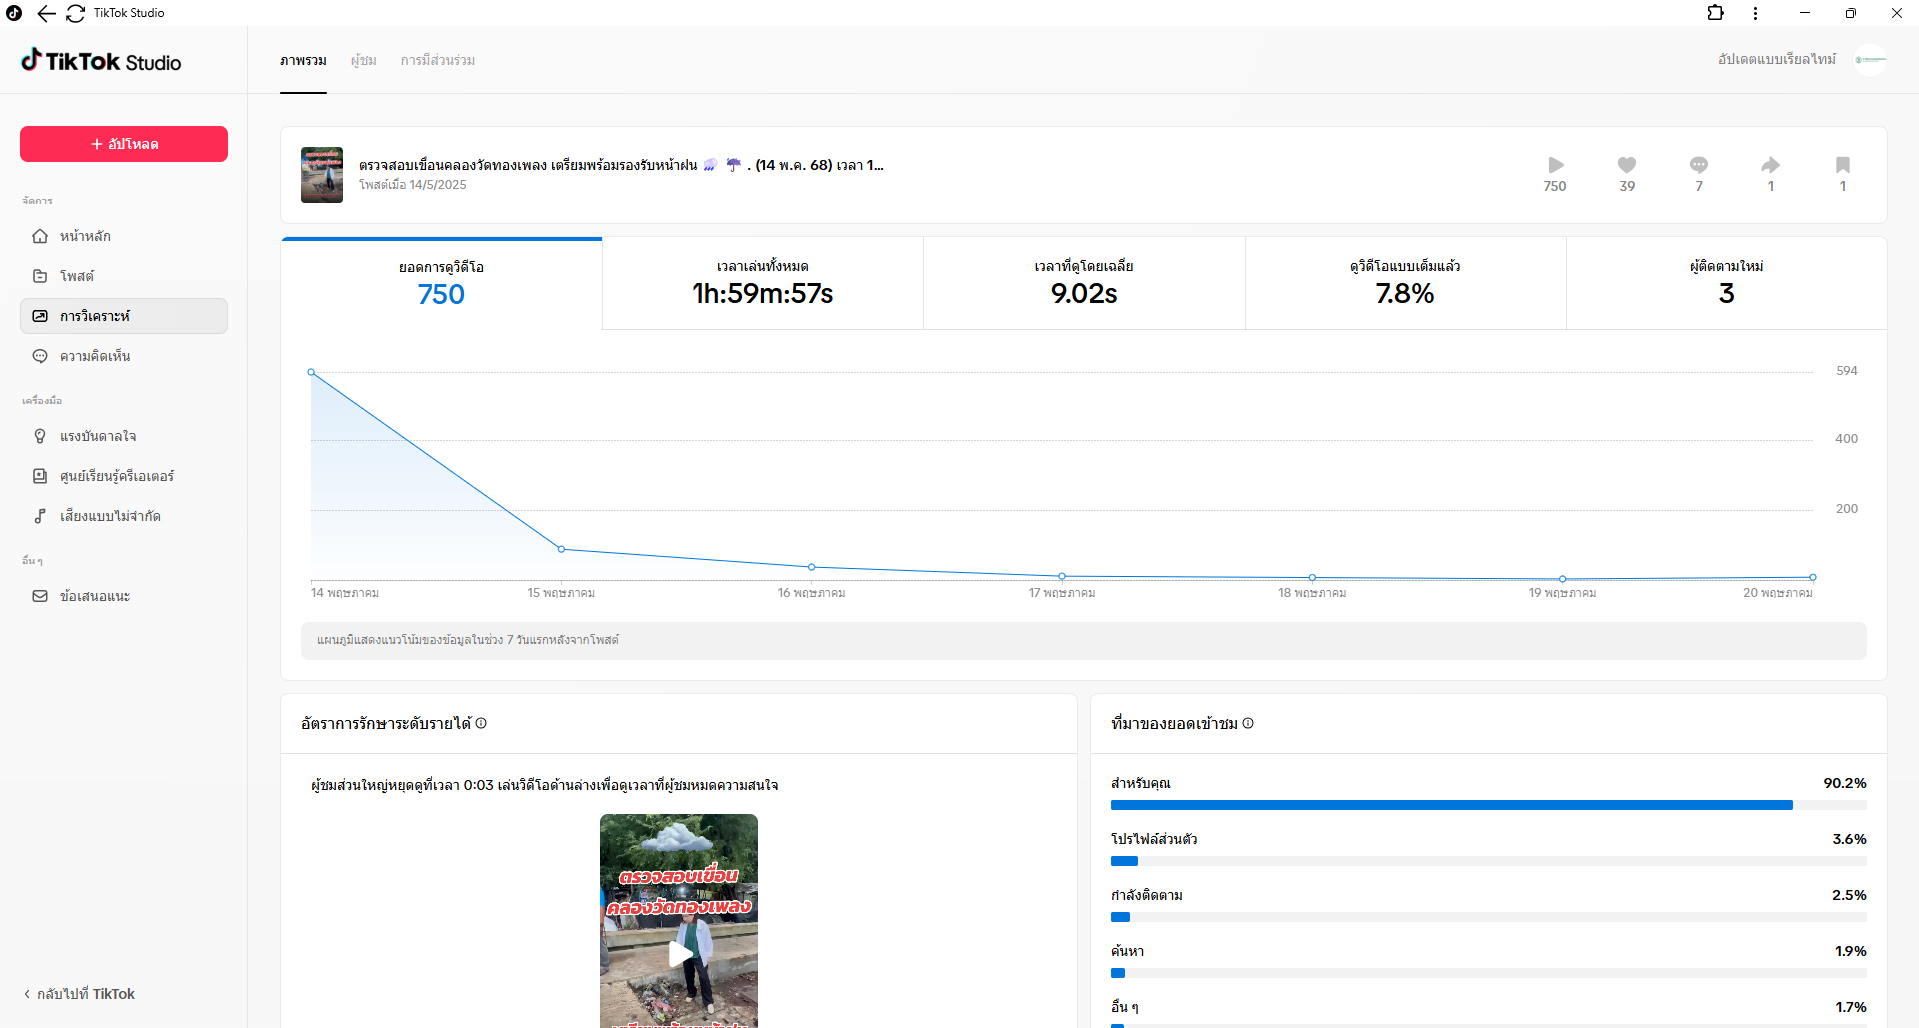
Task: Switch to the Viewers (ผู้ชม) tab
Action: tap(364, 61)
